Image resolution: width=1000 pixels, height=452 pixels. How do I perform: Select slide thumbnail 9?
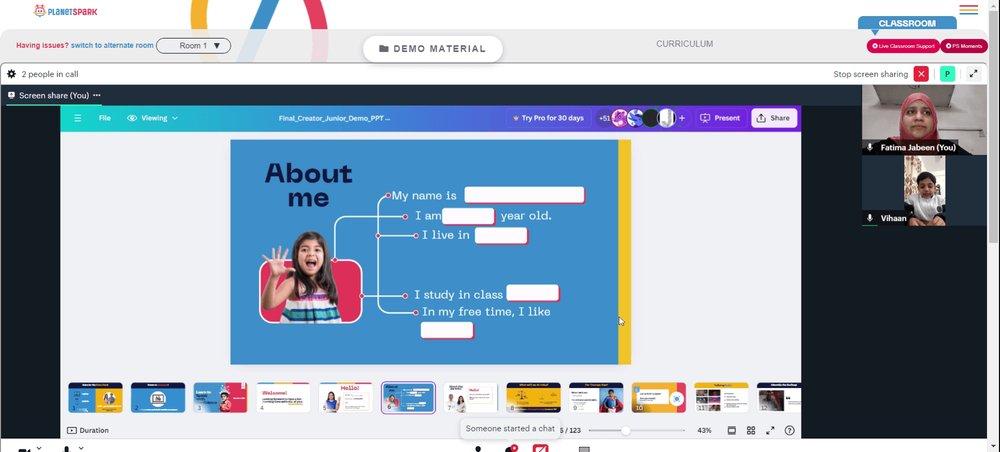pyautogui.click(x=596, y=398)
